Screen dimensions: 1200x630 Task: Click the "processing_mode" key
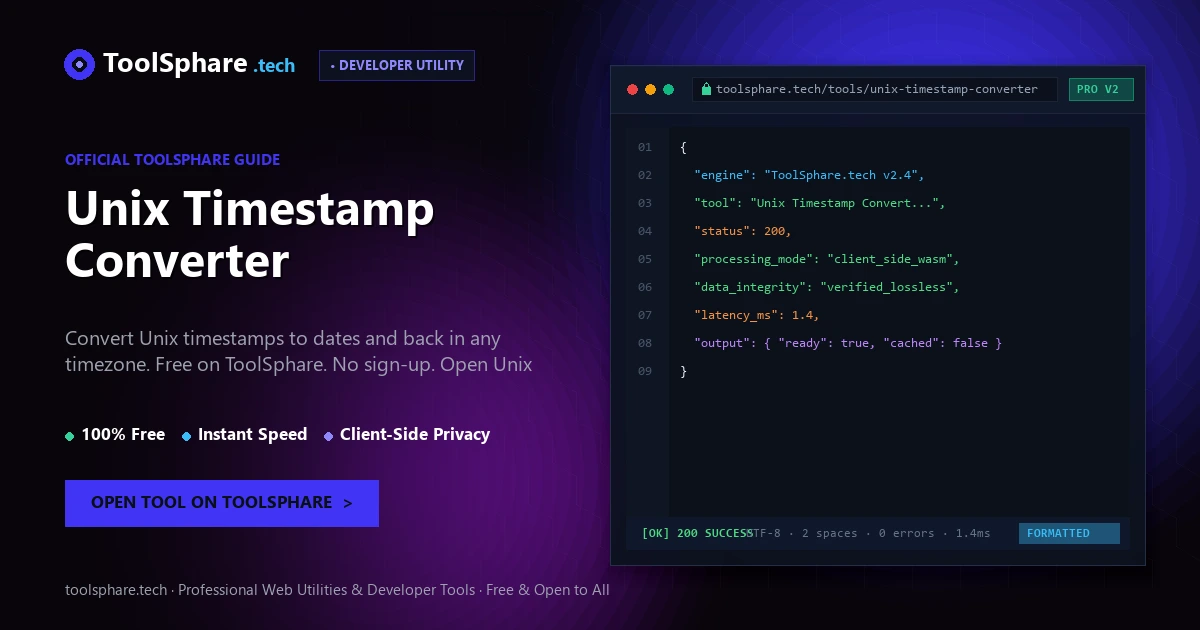pyautogui.click(x=753, y=259)
